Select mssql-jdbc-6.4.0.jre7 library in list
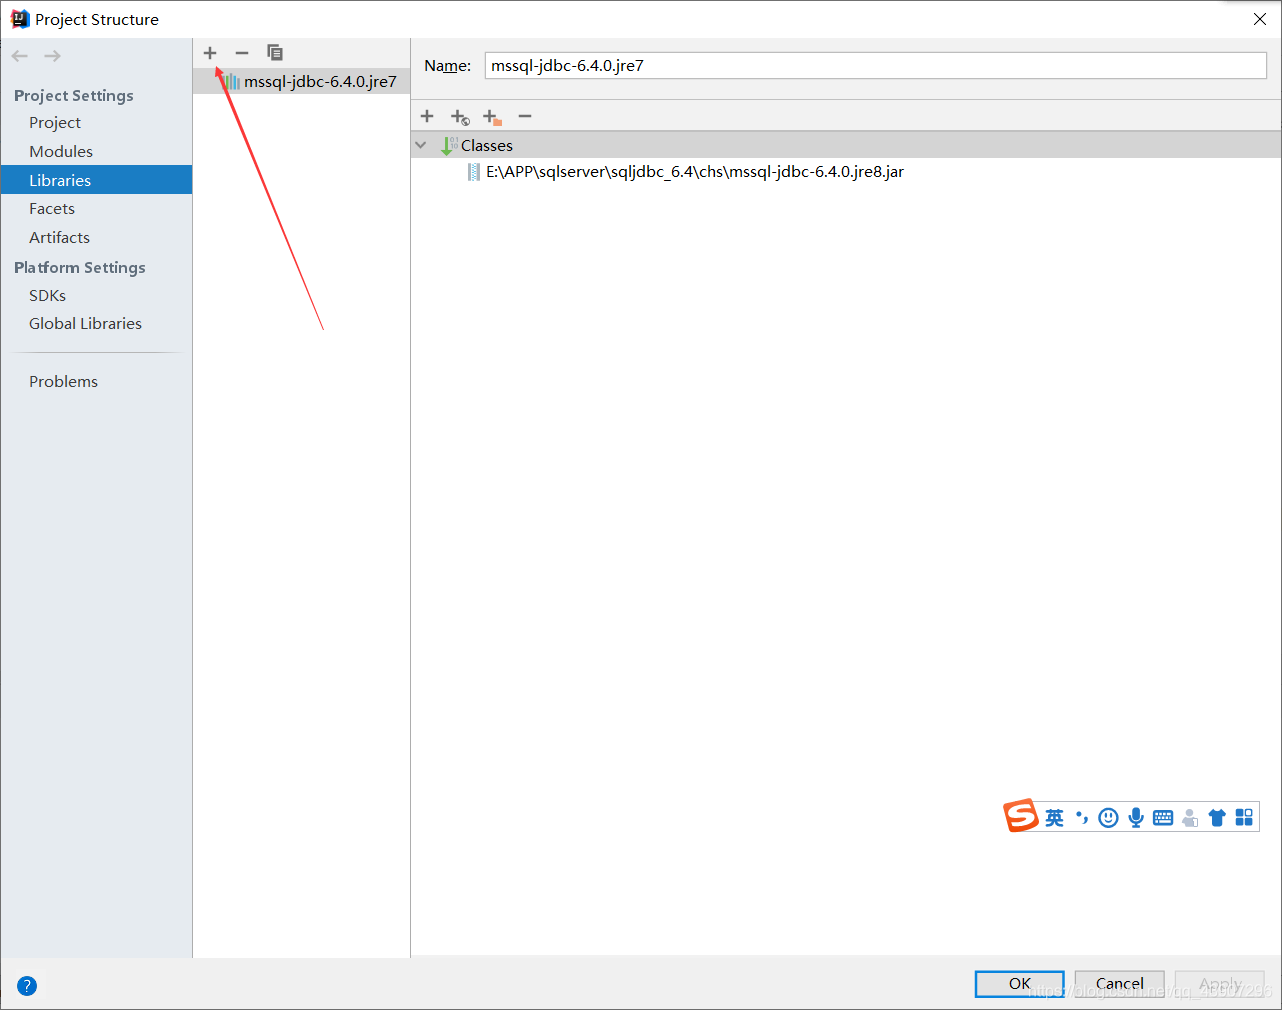Viewport: 1282px width, 1010px height. [x=301, y=82]
